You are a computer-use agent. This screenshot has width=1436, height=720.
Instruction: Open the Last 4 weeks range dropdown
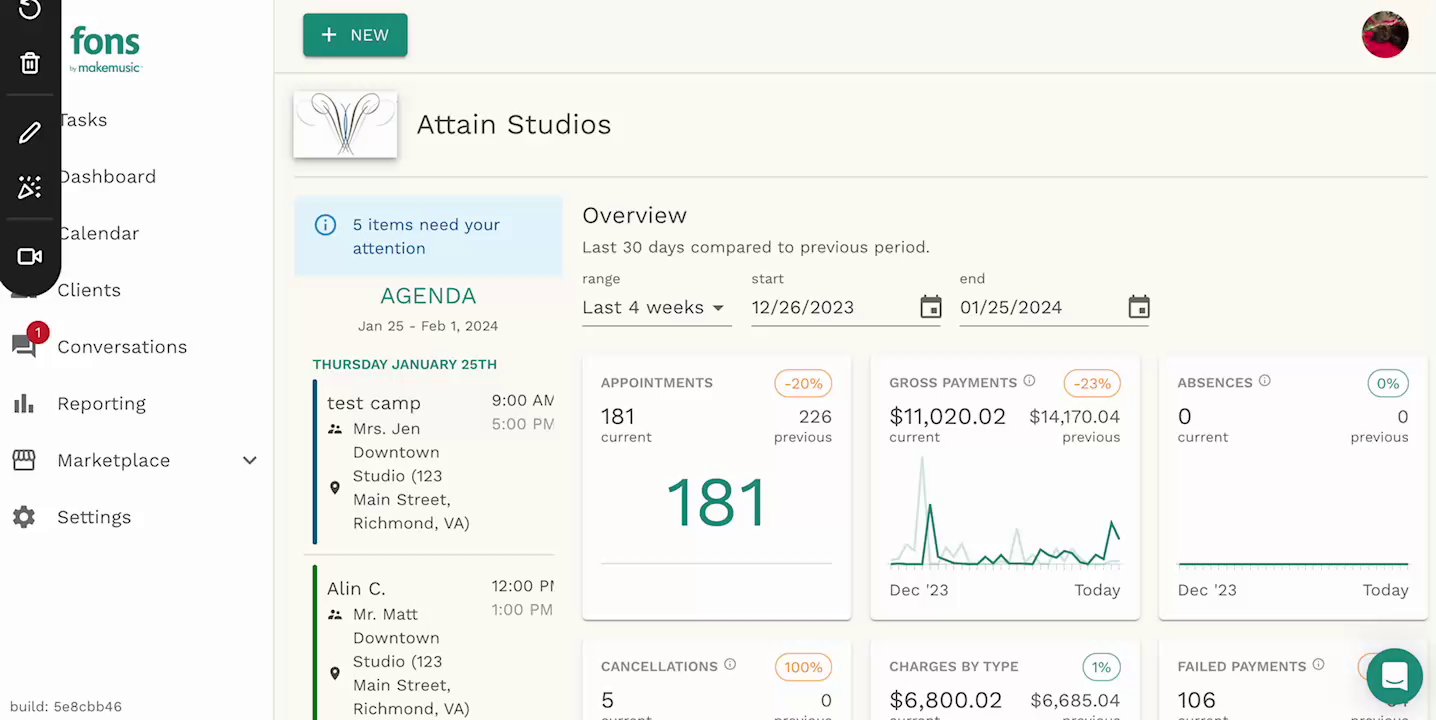pos(655,308)
